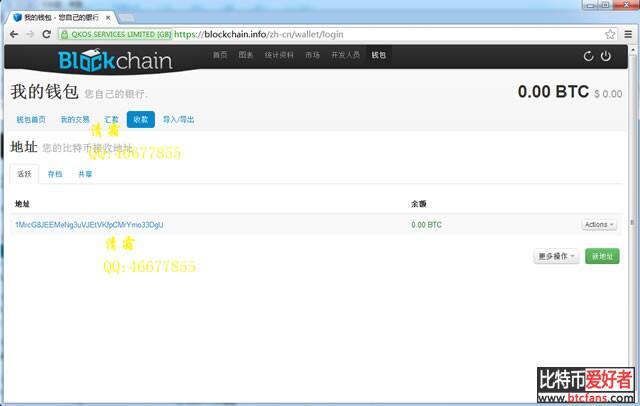Select the 活跃 address tab

[24, 174]
